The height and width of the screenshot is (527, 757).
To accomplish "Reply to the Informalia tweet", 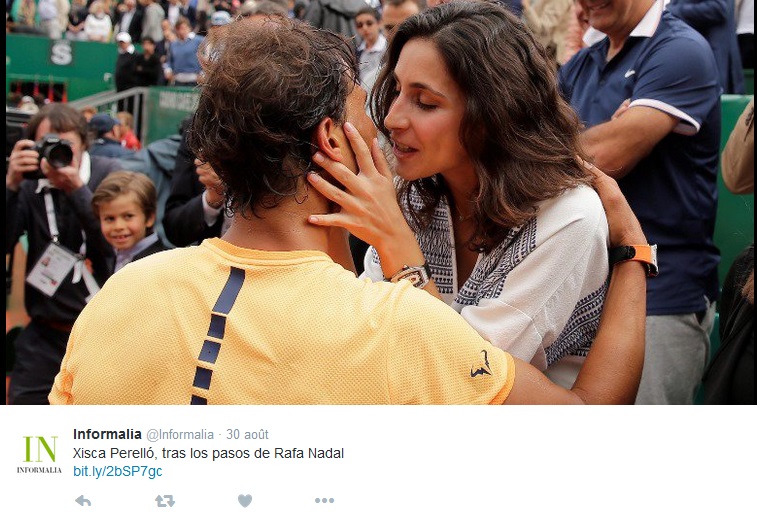I will [83, 501].
